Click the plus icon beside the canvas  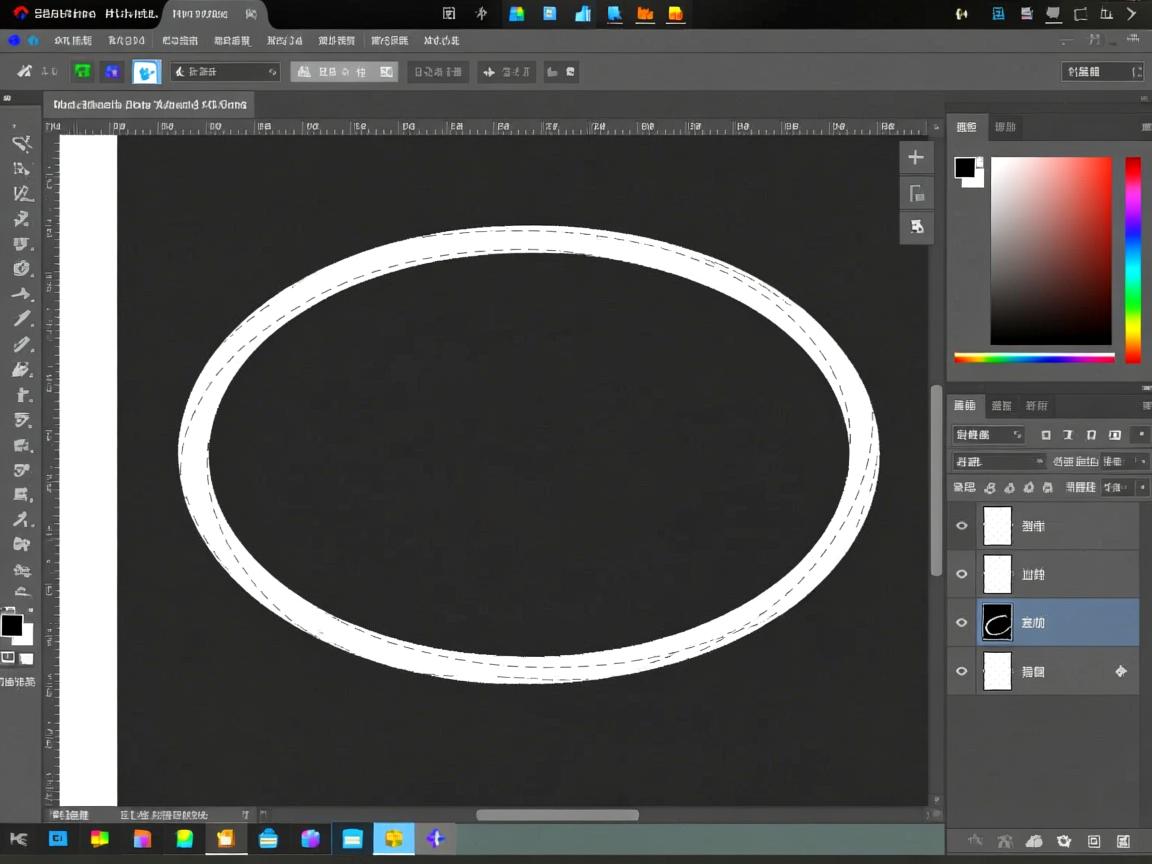click(x=915, y=157)
